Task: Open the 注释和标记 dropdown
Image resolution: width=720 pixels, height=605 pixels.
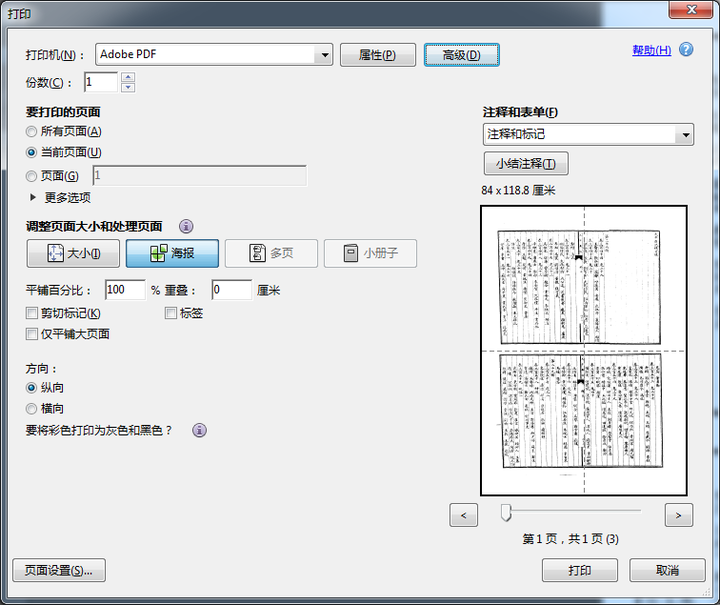Action: click(686, 134)
